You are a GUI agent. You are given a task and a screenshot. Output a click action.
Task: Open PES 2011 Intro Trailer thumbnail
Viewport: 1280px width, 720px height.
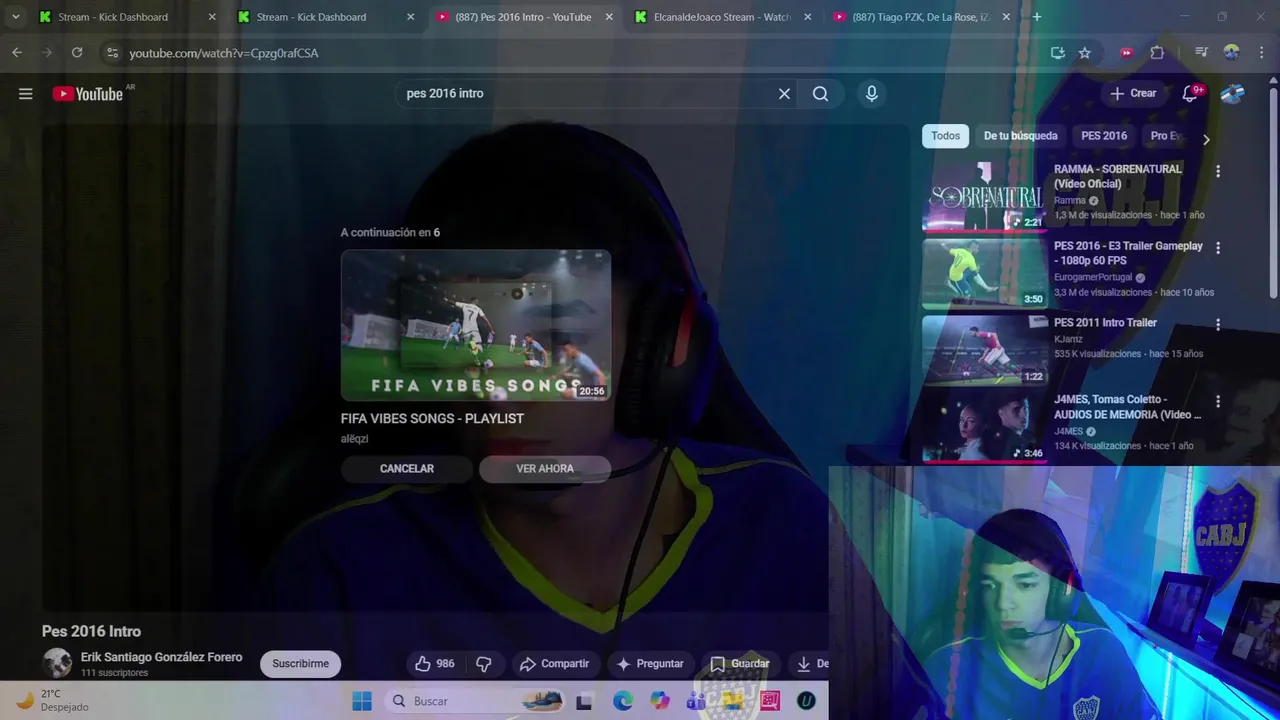pos(984,350)
